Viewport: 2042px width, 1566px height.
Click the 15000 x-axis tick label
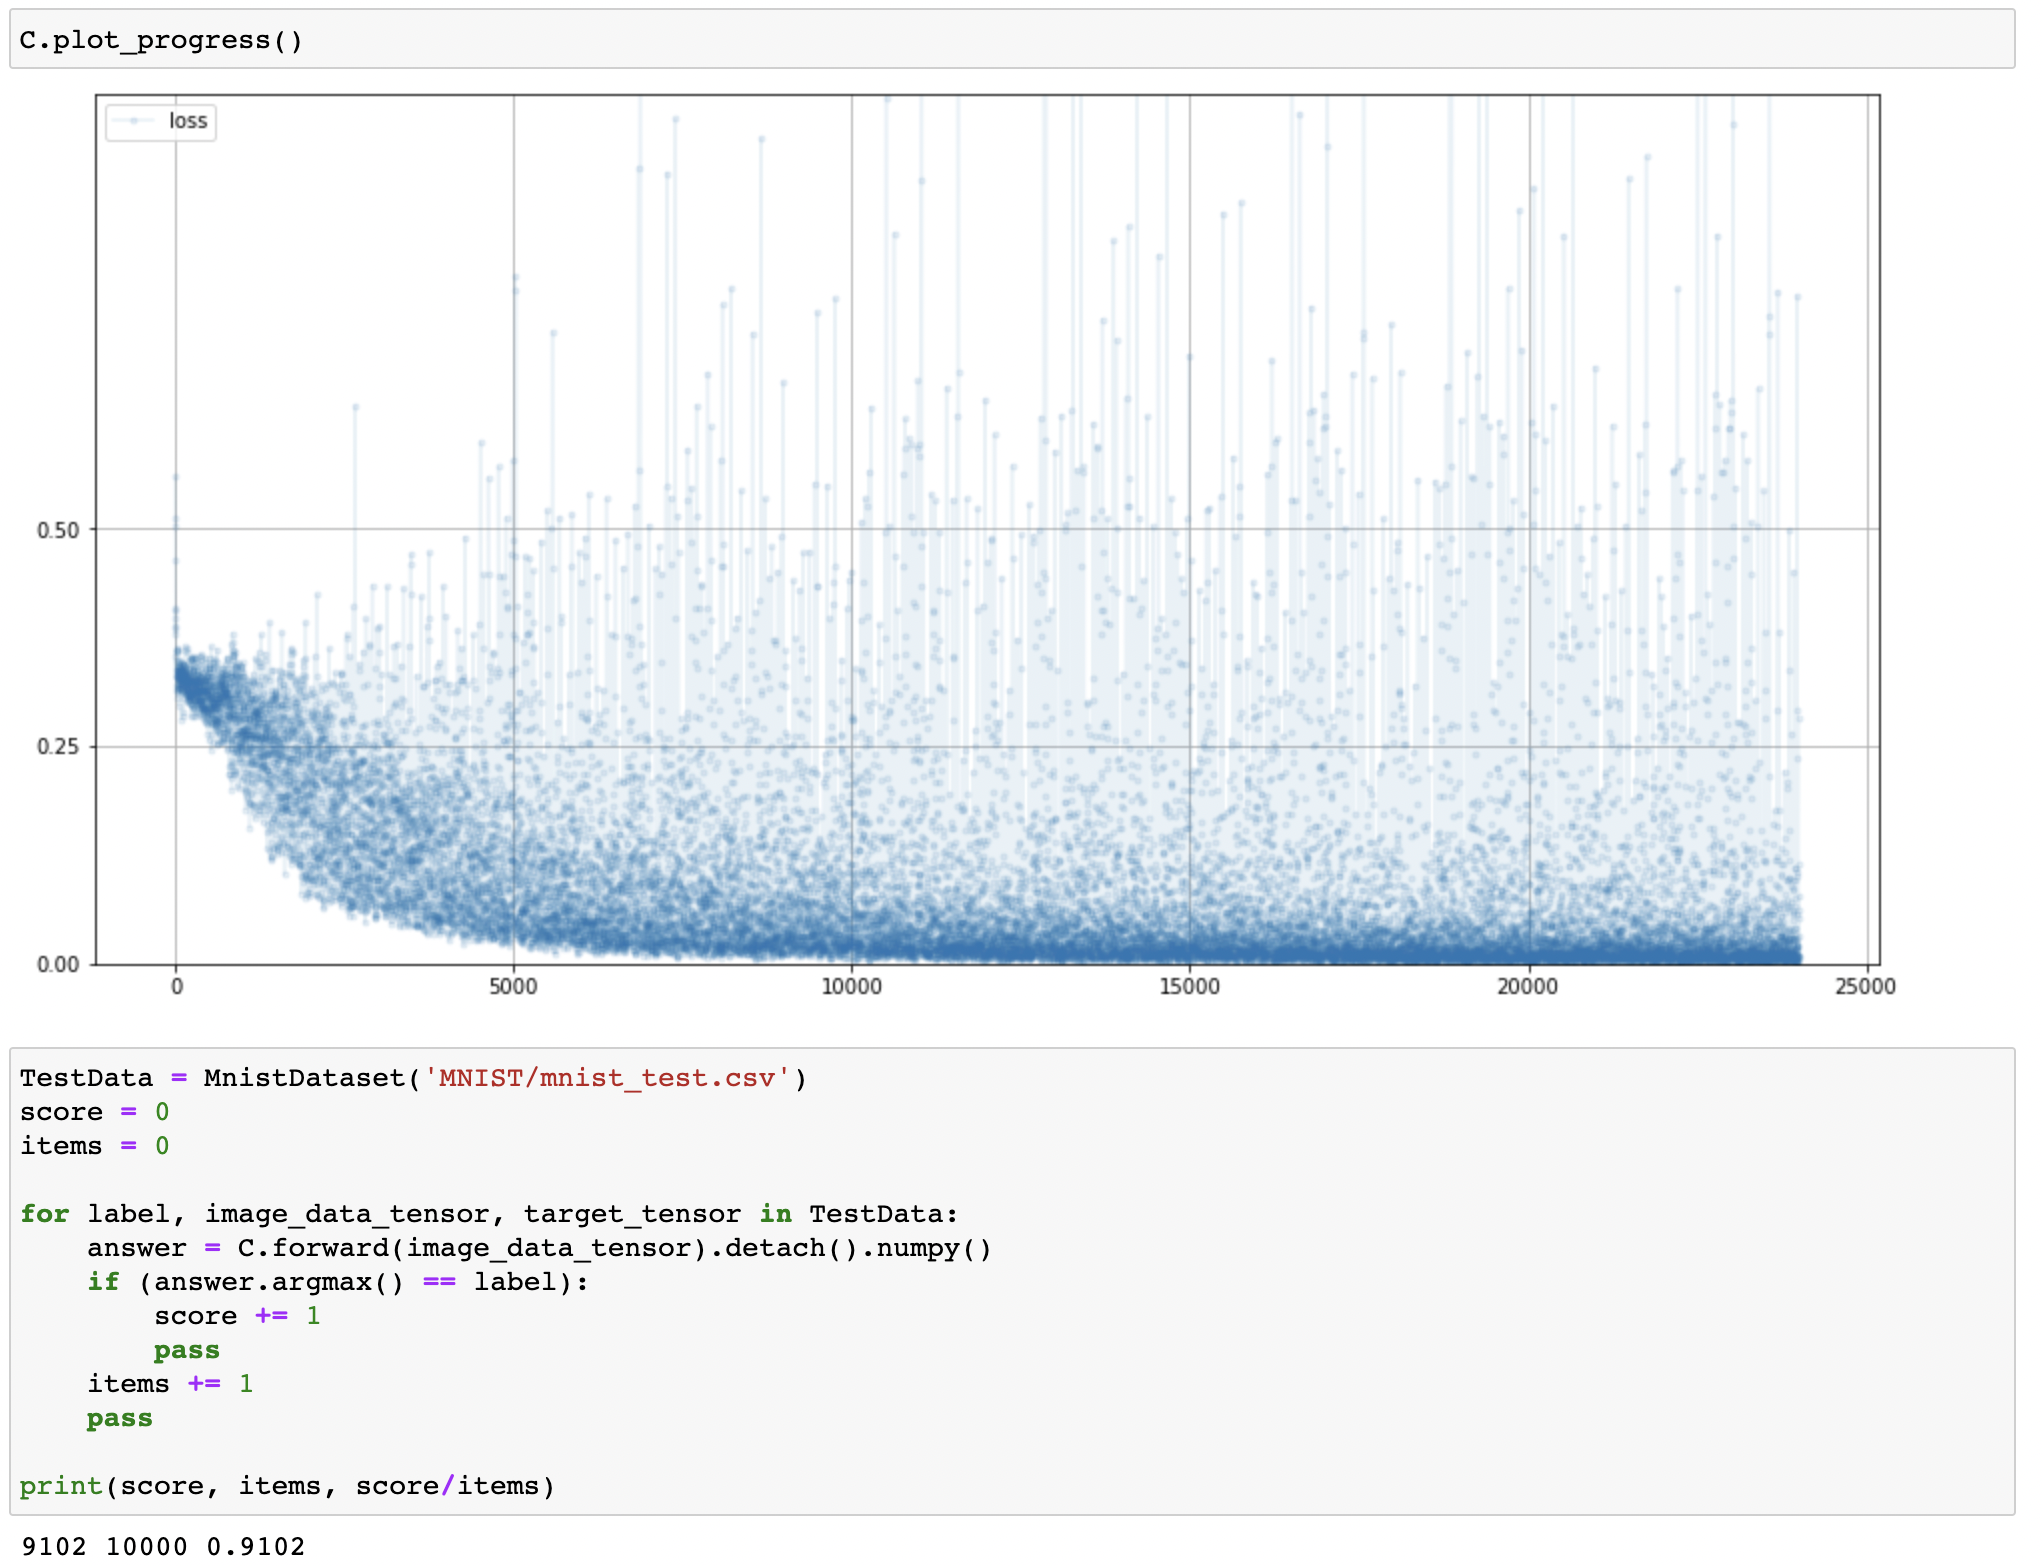[x=1189, y=987]
